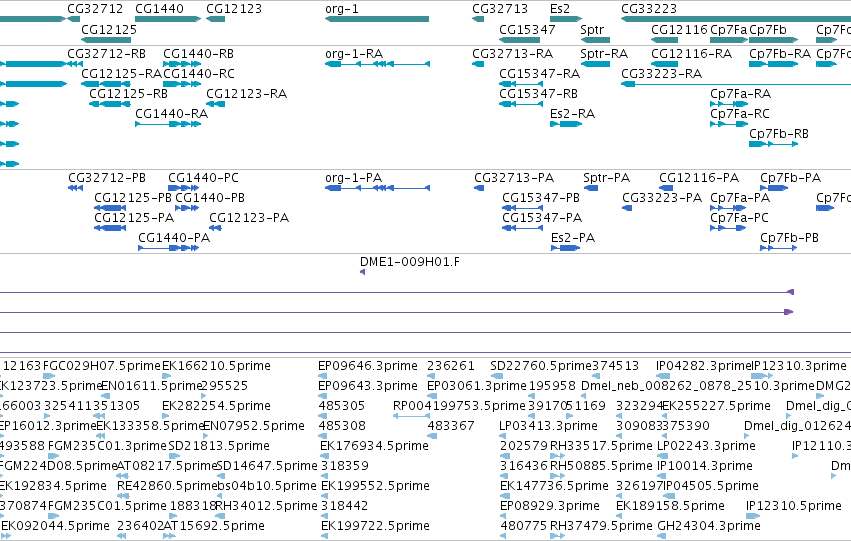Click the Es2-PA protein label
The height and width of the screenshot is (541, 851).
click(x=573, y=237)
